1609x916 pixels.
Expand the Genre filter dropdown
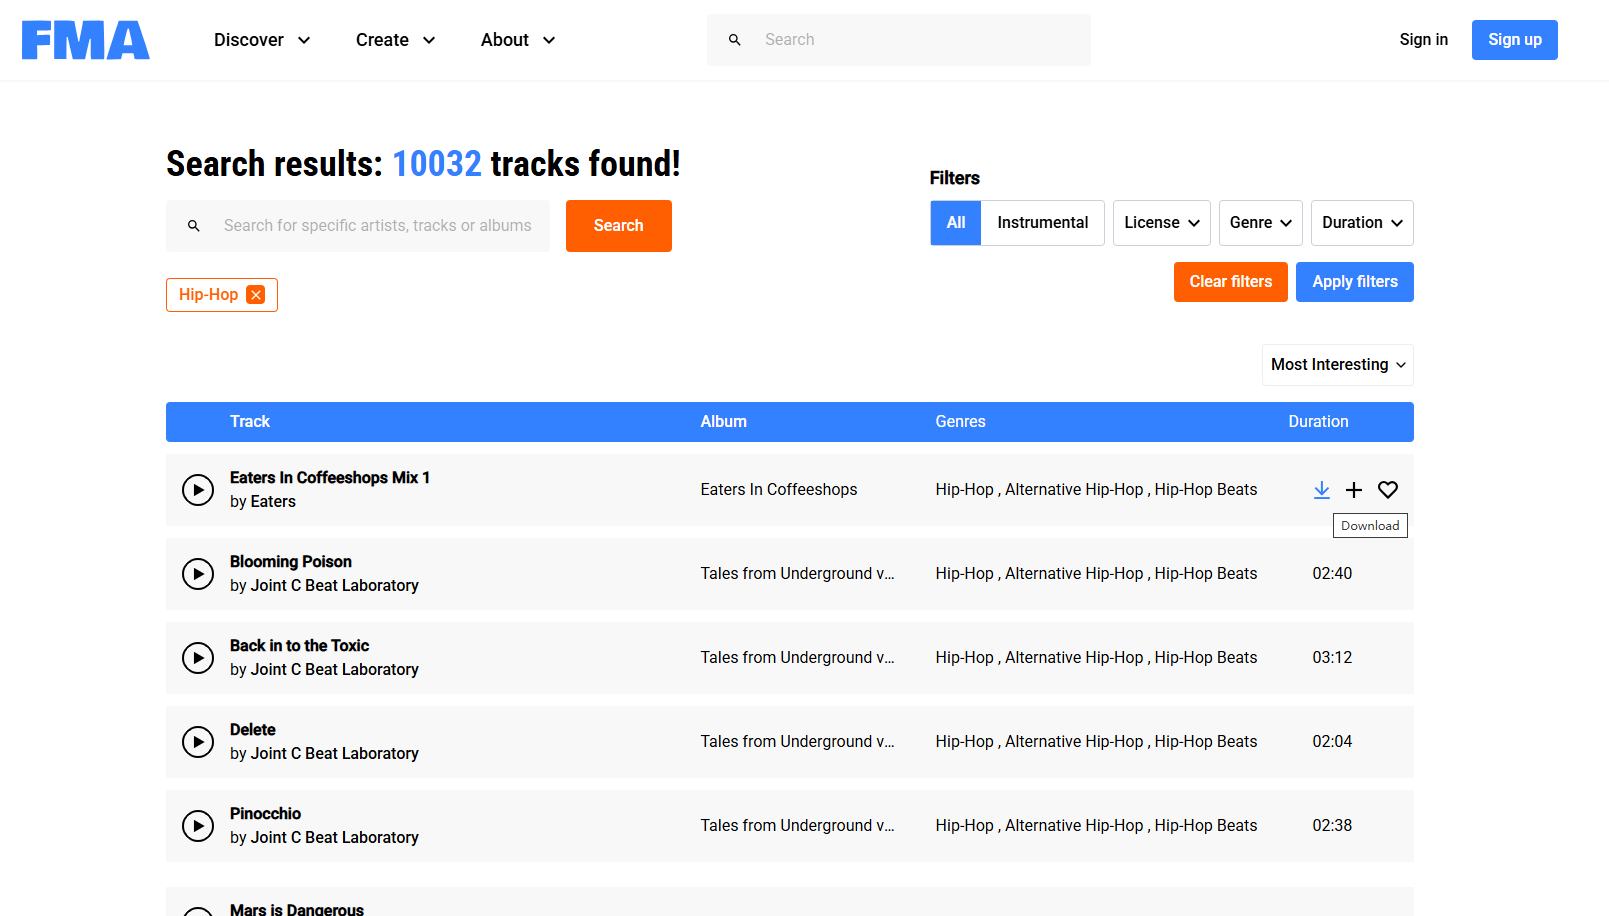pos(1260,223)
